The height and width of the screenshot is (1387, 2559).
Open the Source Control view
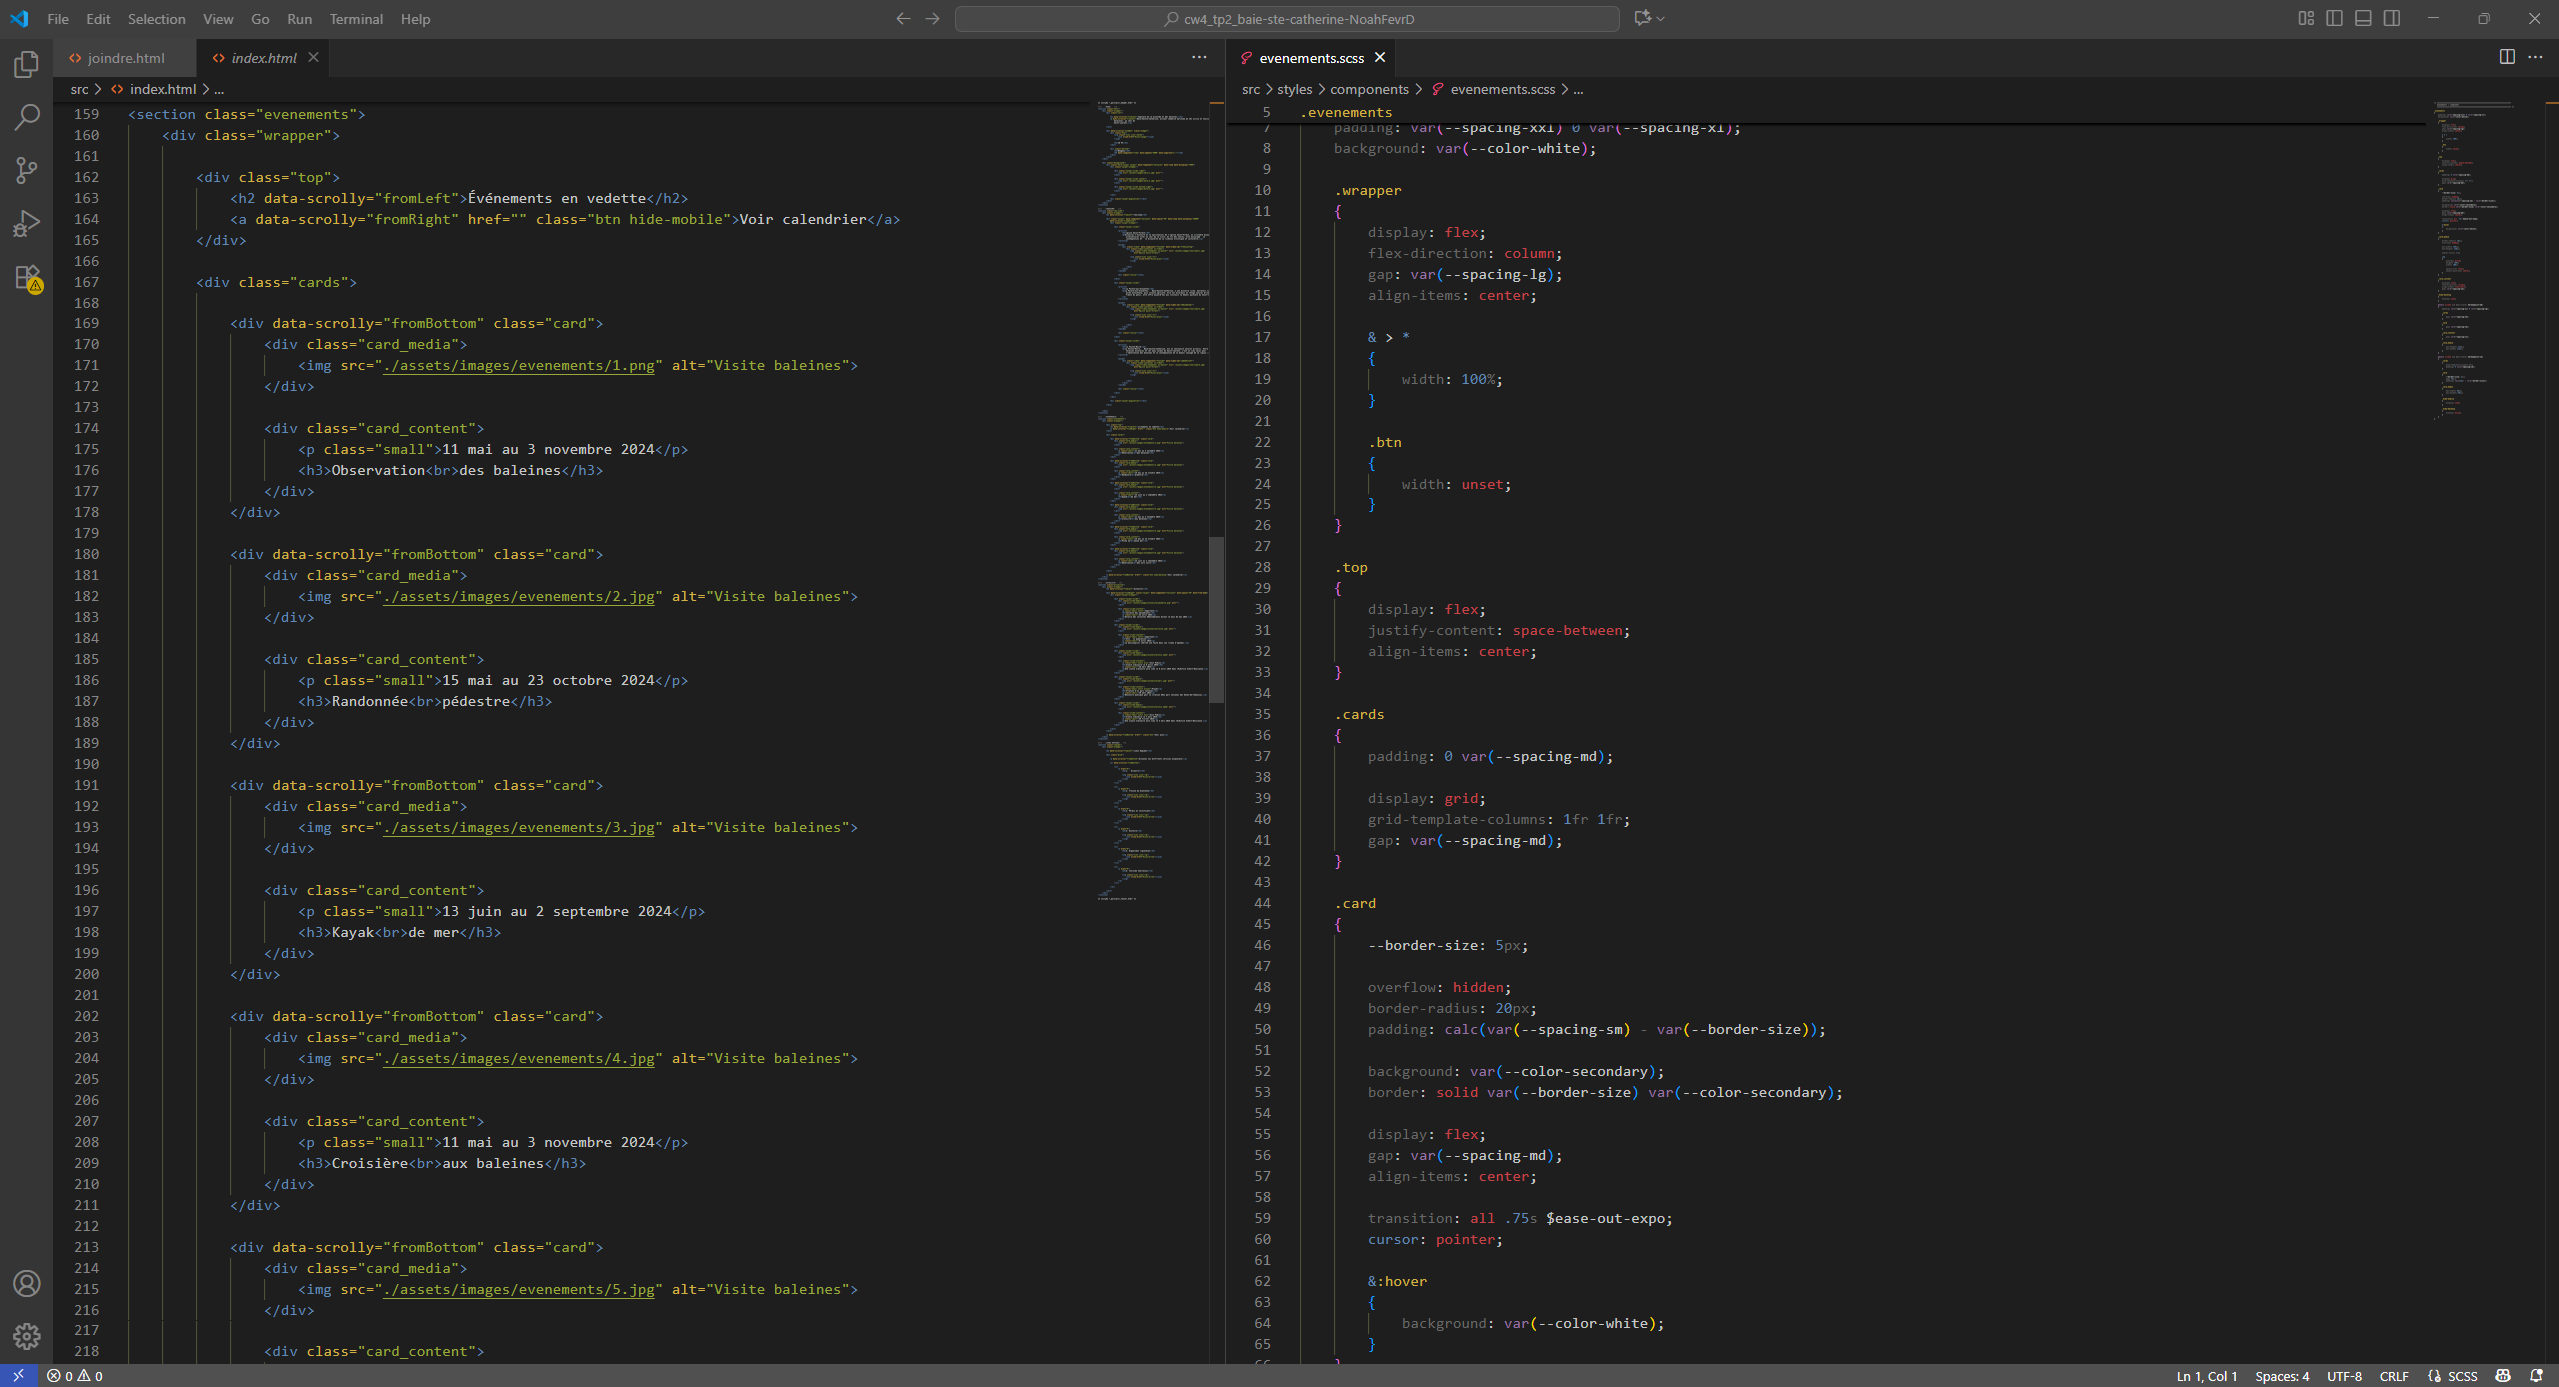click(x=27, y=170)
